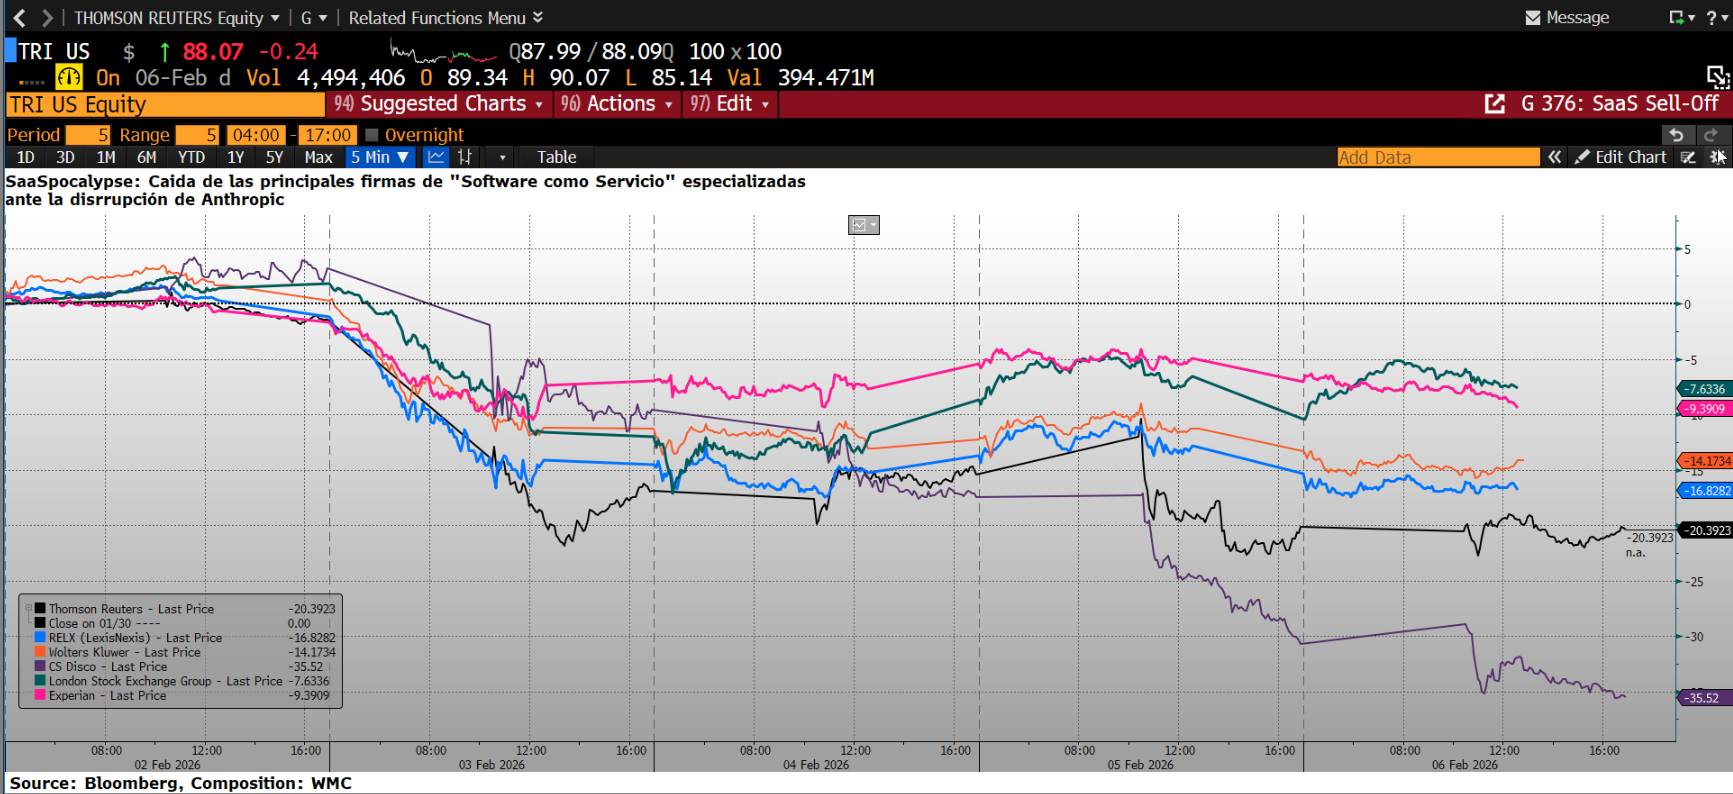This screenshot has width=1733, height=794.
Task: Click the Message button label
Action: [x=1577, y=18]
